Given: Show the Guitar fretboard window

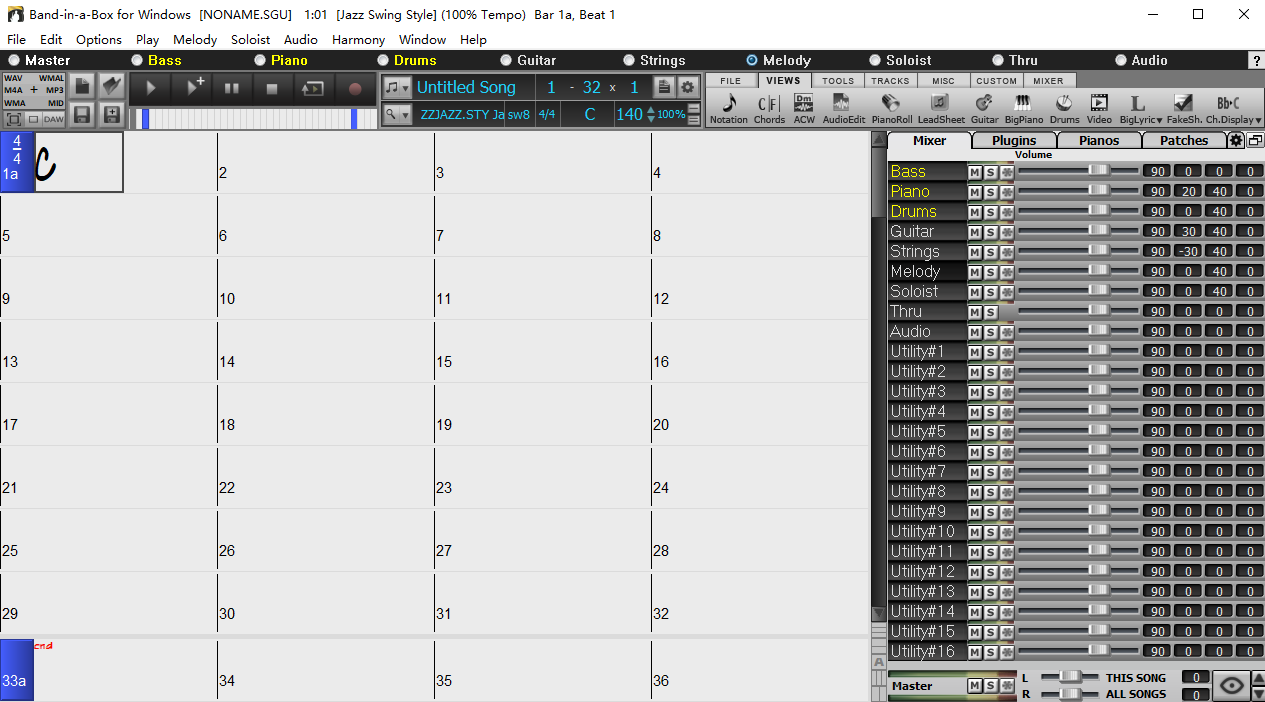Looking at the screenshot, I should (x=984, y=108).
